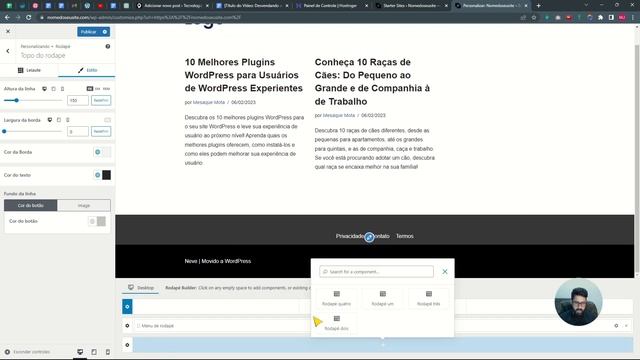
Task: Reload the page in Chrome toolbar
Action: click(29, 18)
